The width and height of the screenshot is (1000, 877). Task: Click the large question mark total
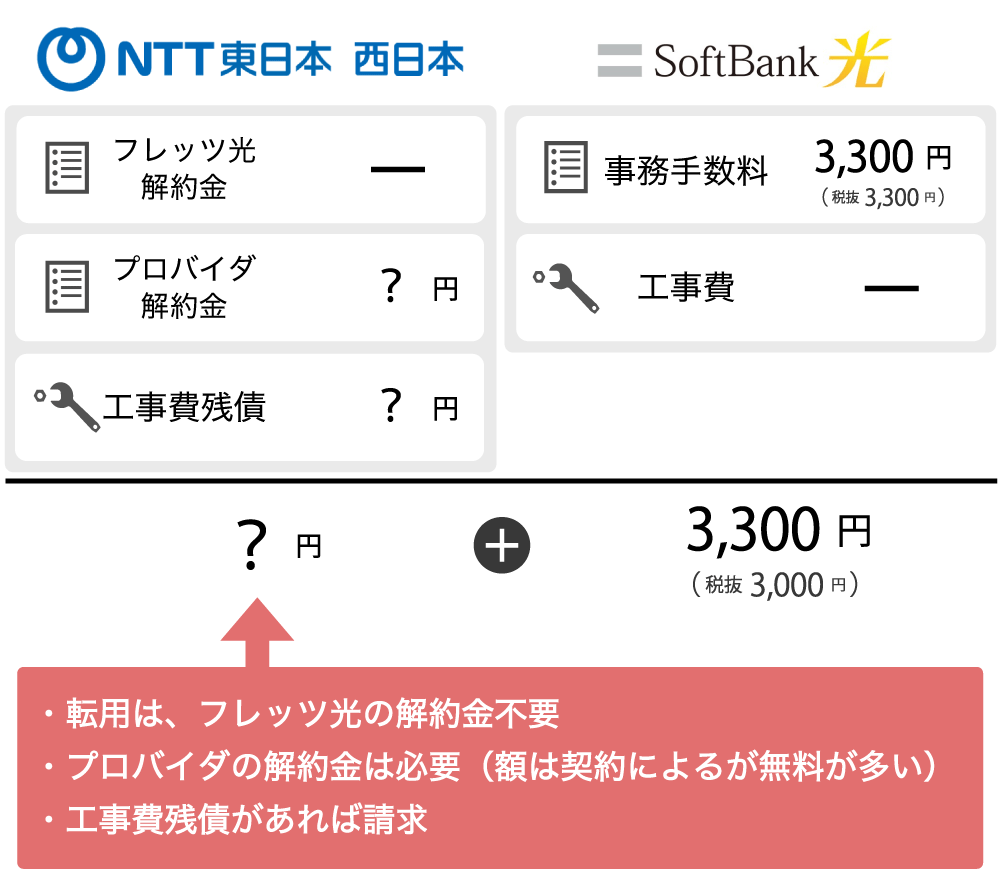(255, 546)
